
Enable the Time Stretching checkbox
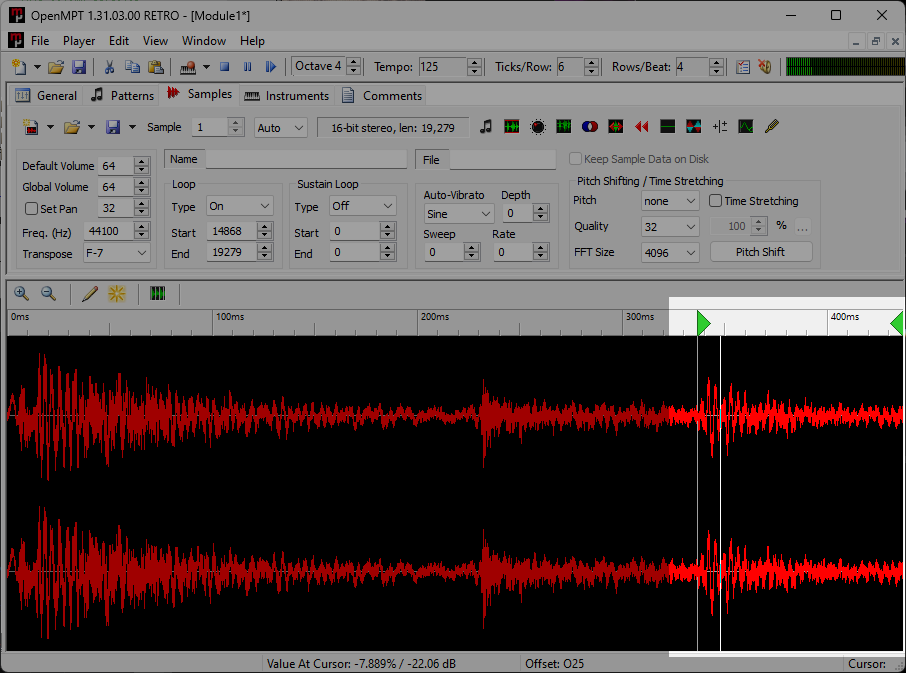(715, 201)
